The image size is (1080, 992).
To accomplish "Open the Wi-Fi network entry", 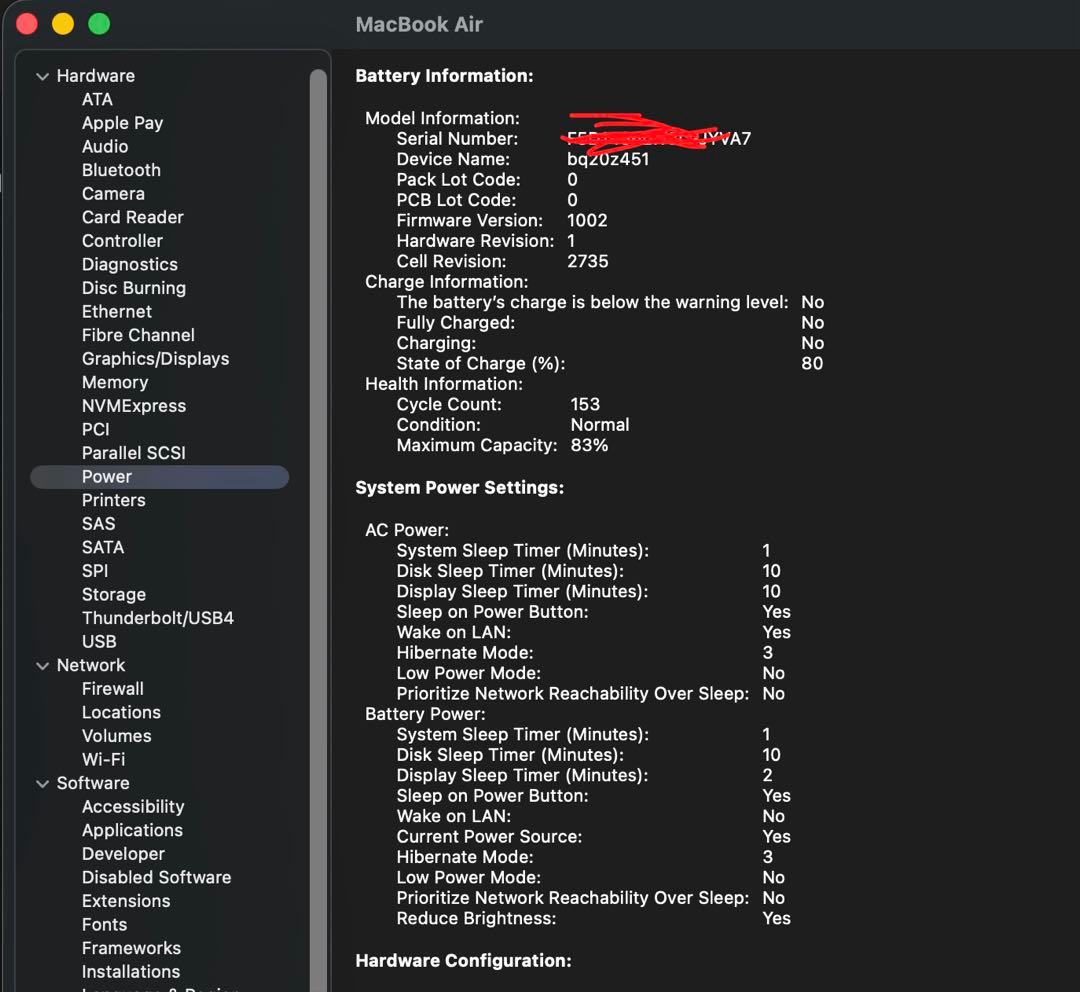I will point(103,759).
